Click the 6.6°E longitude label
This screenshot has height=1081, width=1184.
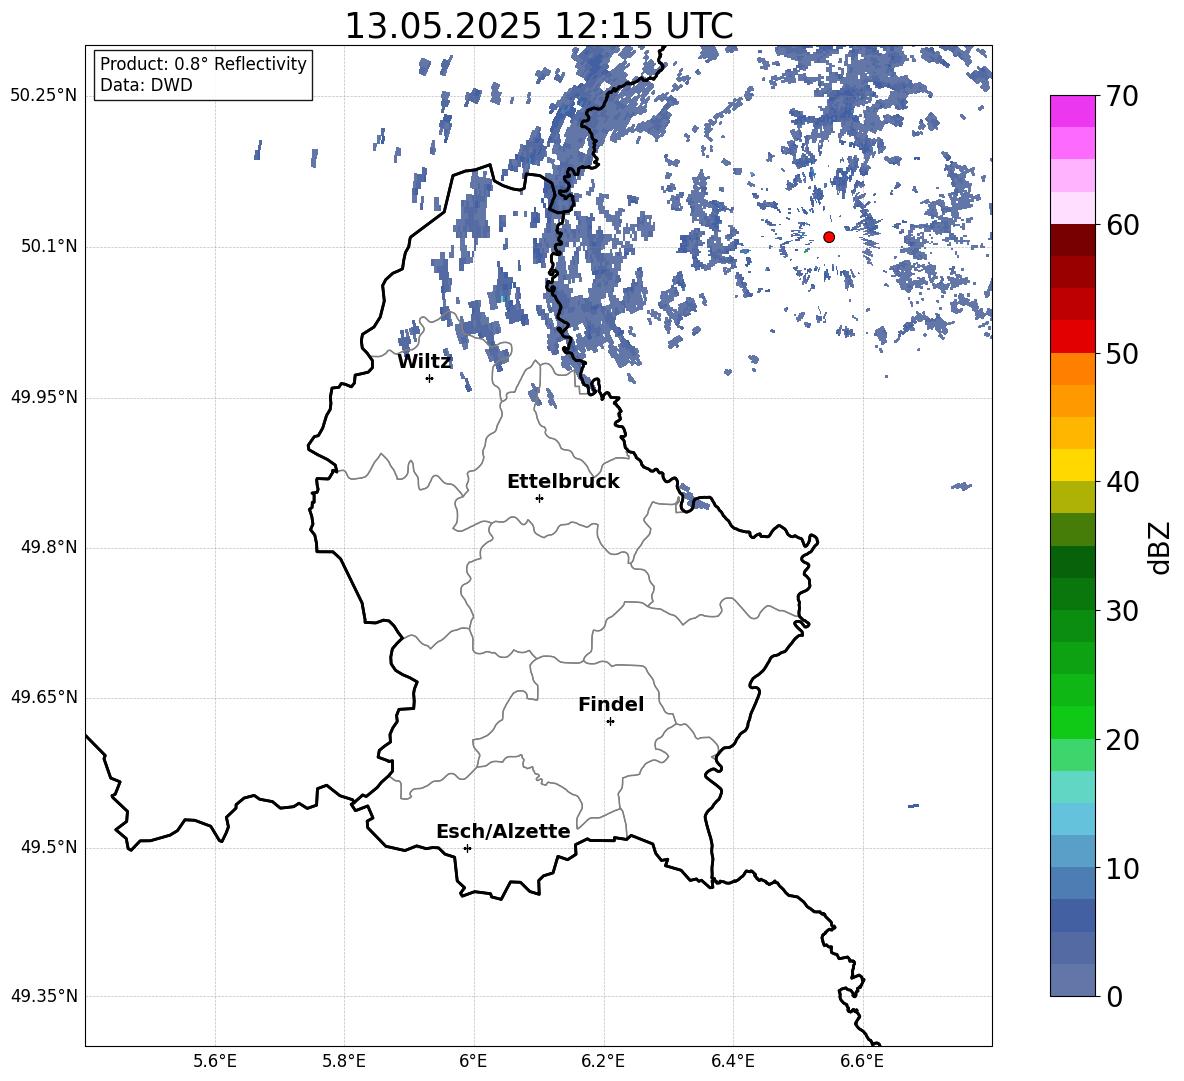coord(862,1061)
